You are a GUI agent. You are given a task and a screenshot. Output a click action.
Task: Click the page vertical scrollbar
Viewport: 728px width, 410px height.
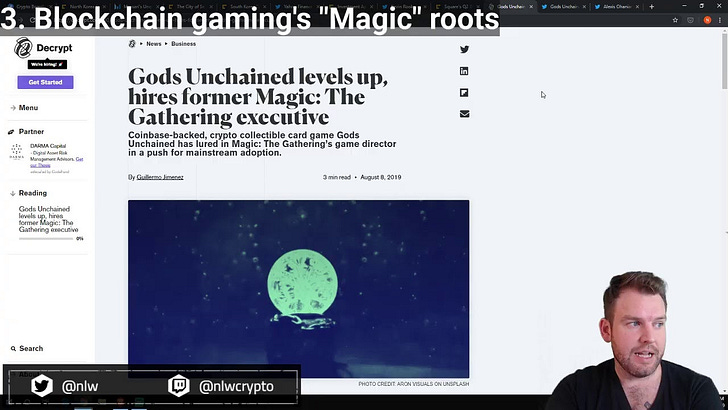(x=724, y=60)
